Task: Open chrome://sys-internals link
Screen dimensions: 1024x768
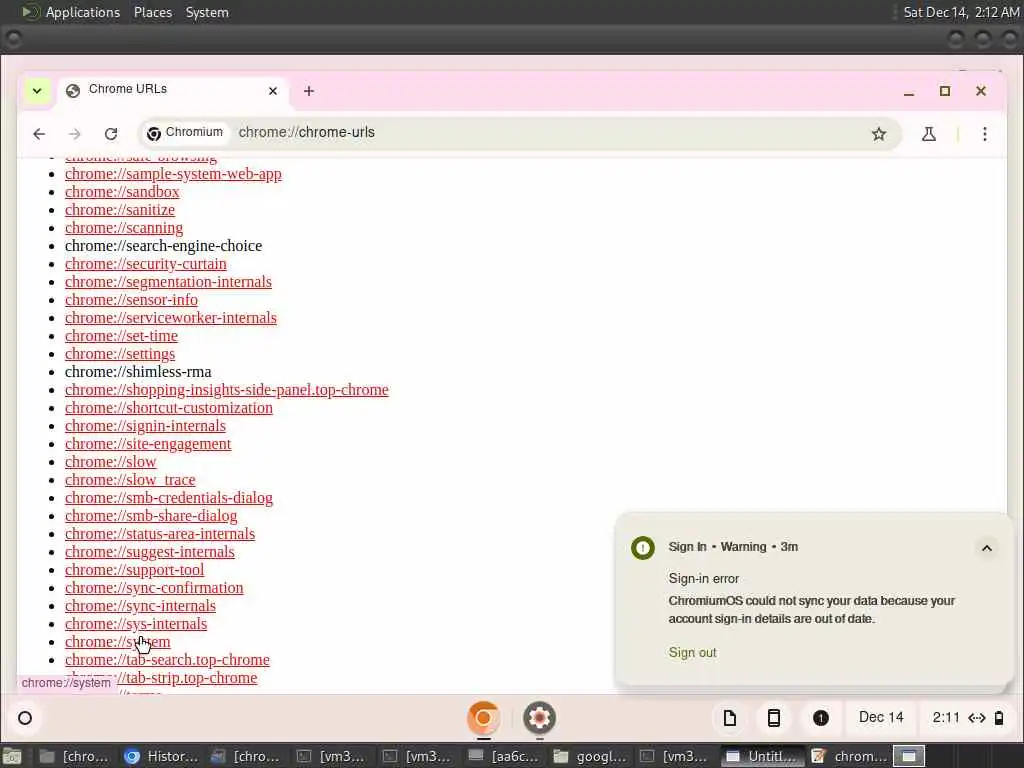Action: pos(136,624)
